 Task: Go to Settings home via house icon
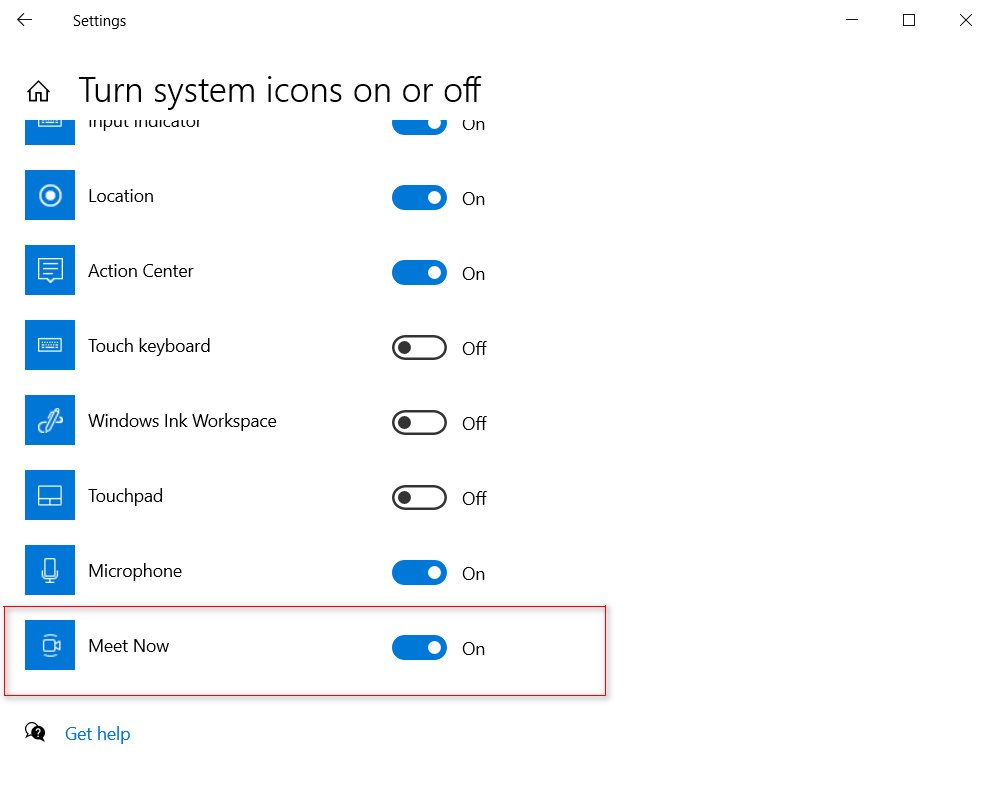[x=38, y=91]
